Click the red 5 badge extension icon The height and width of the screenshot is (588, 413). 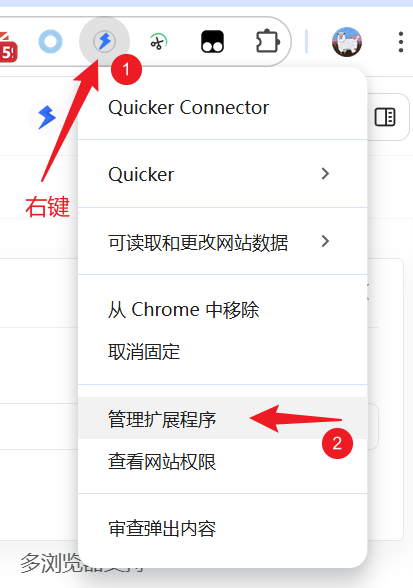[8, 47]
